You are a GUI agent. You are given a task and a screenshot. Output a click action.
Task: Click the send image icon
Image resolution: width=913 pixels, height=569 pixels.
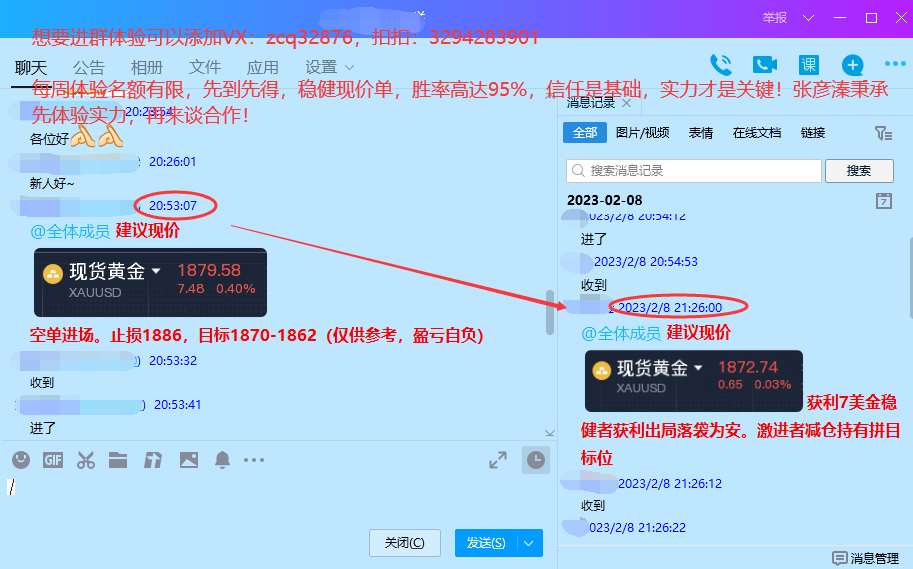(x=189, y=460)
